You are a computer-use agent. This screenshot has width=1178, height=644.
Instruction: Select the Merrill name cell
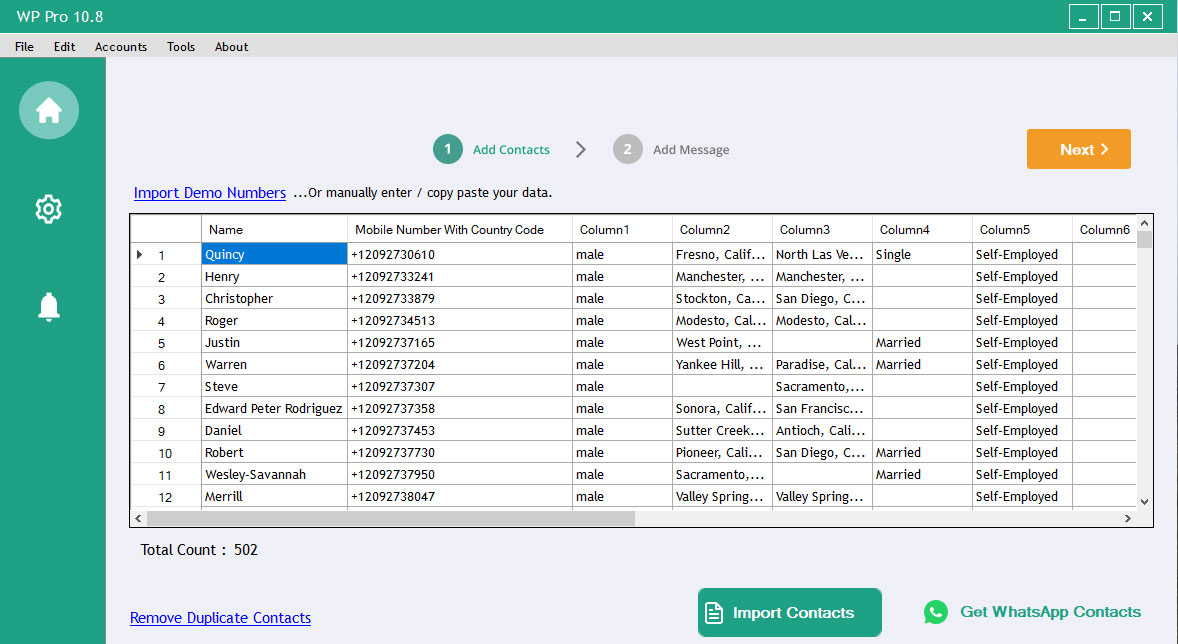click(x=274, y=497)
